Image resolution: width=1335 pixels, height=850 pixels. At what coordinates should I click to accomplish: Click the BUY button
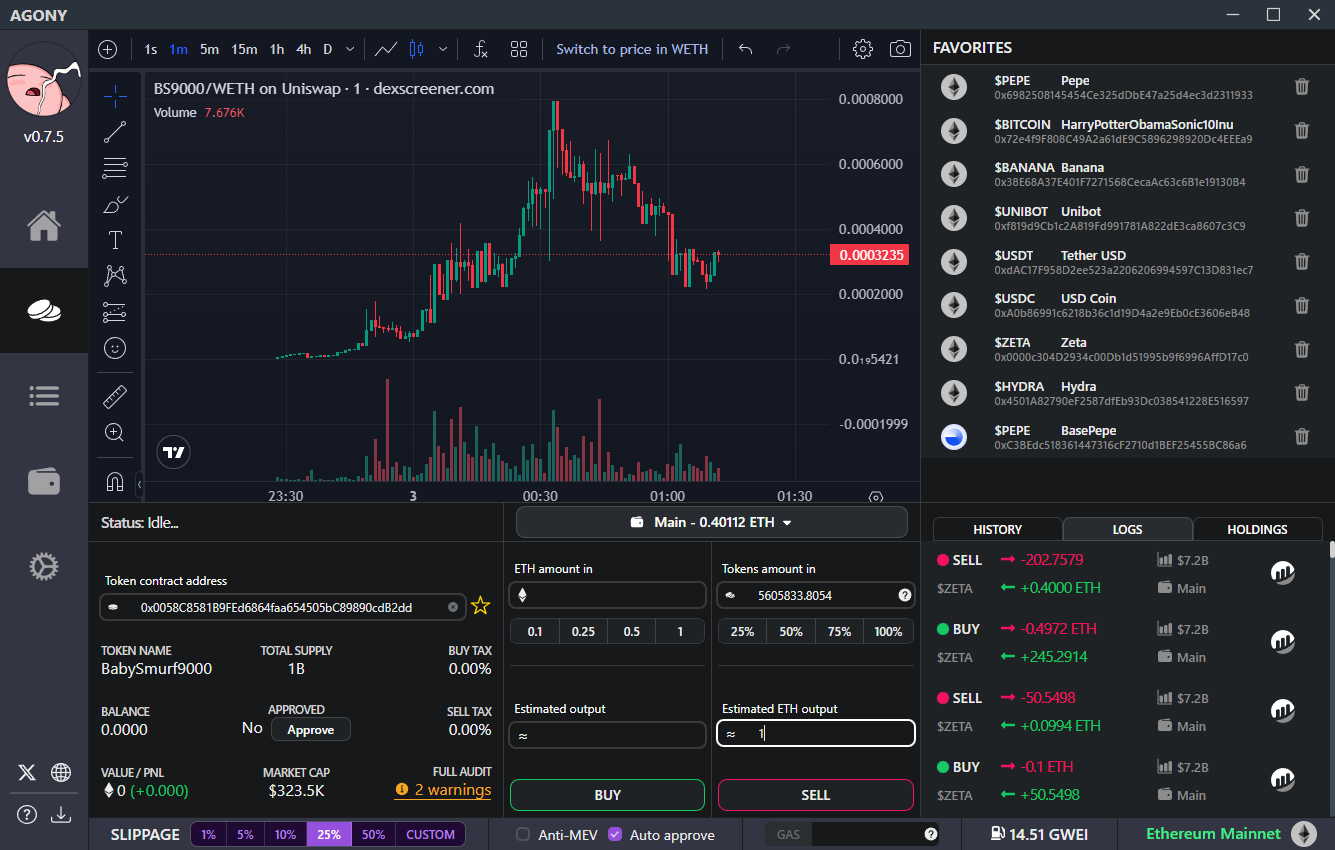(x=607, y=795)
